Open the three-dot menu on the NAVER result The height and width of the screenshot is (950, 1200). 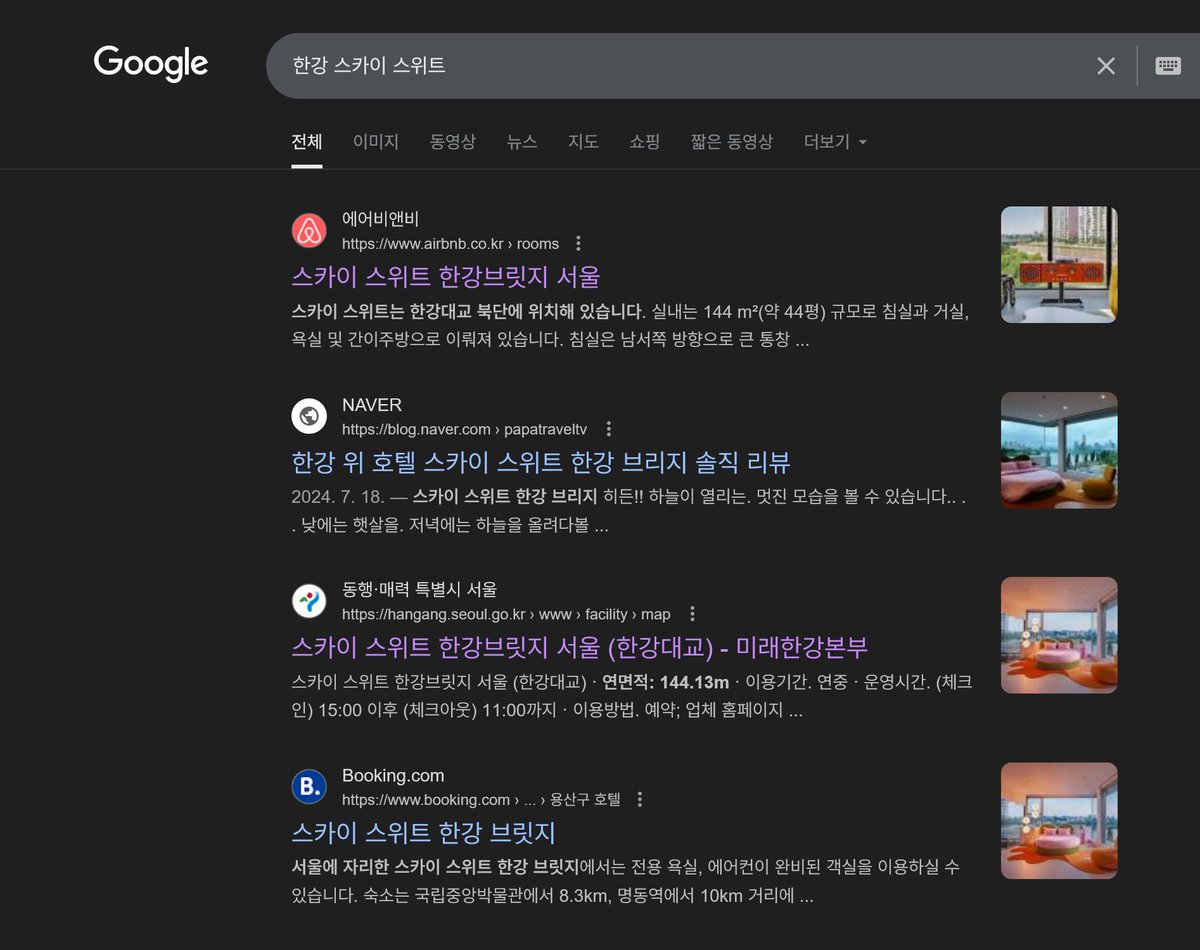[608, 428]
